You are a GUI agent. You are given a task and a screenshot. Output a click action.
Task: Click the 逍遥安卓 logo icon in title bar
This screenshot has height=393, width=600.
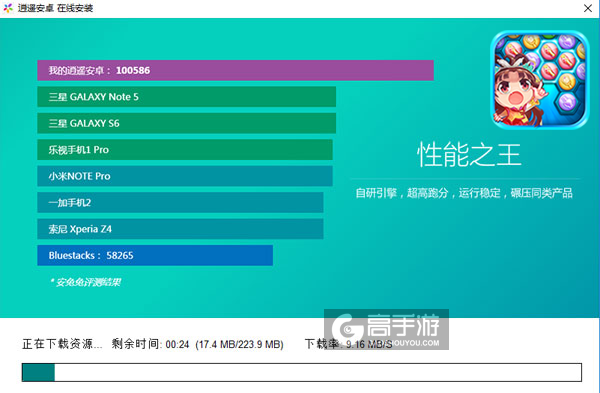point(8,8)
